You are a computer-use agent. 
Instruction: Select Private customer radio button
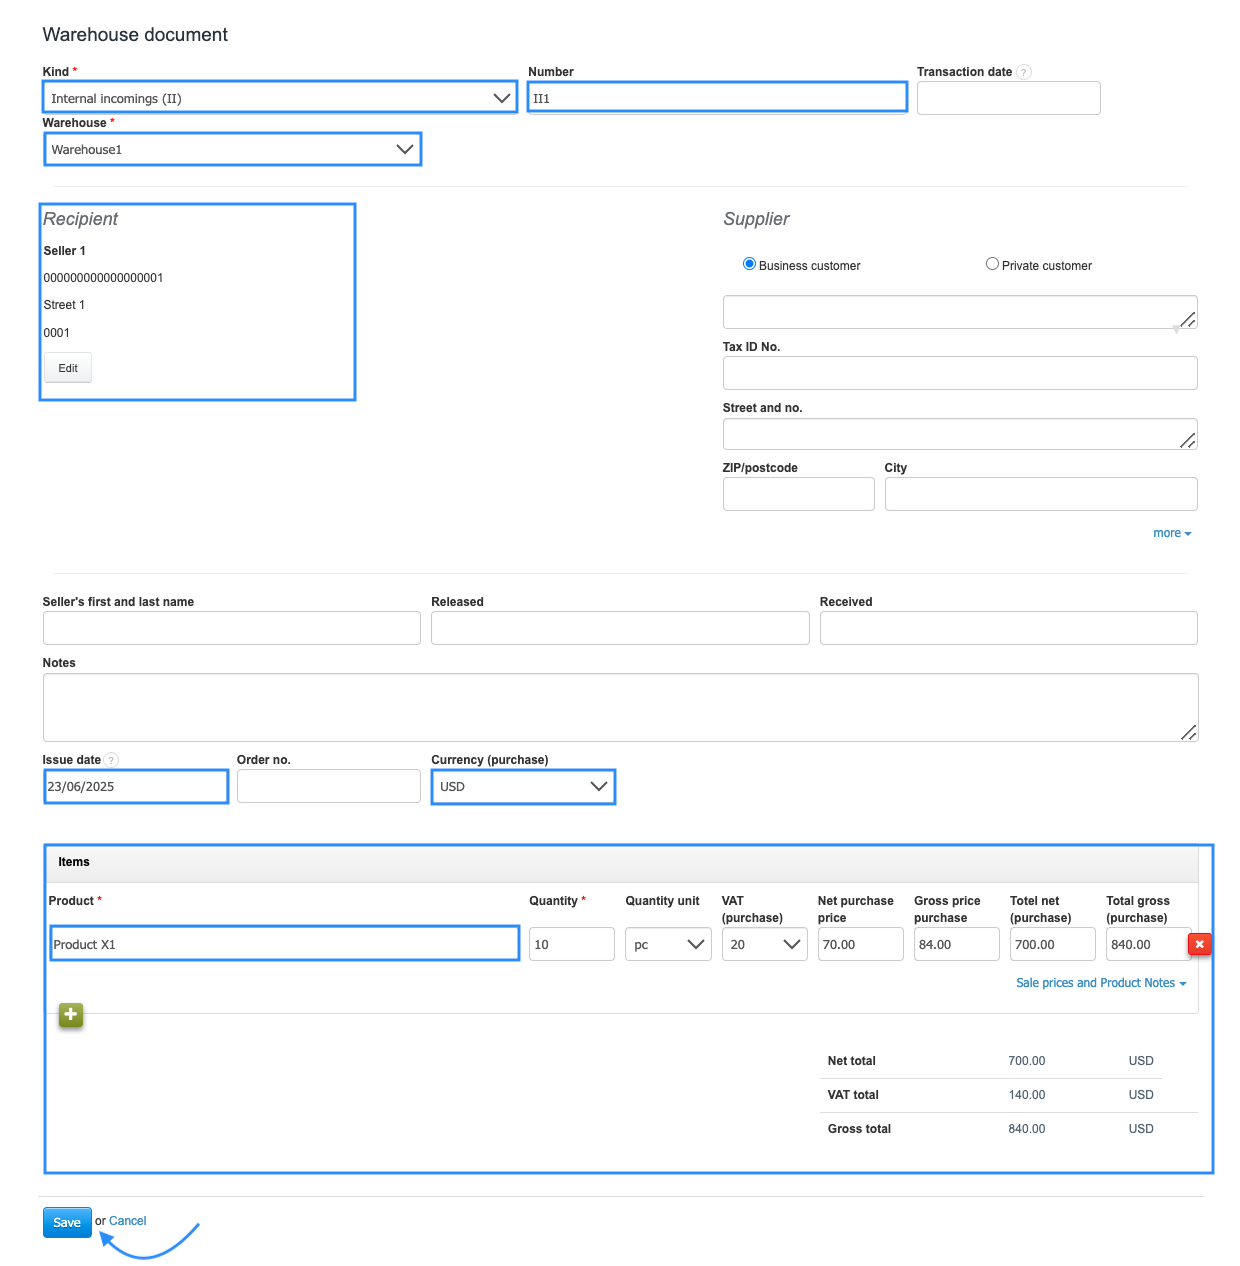click(x=992, y=264)
